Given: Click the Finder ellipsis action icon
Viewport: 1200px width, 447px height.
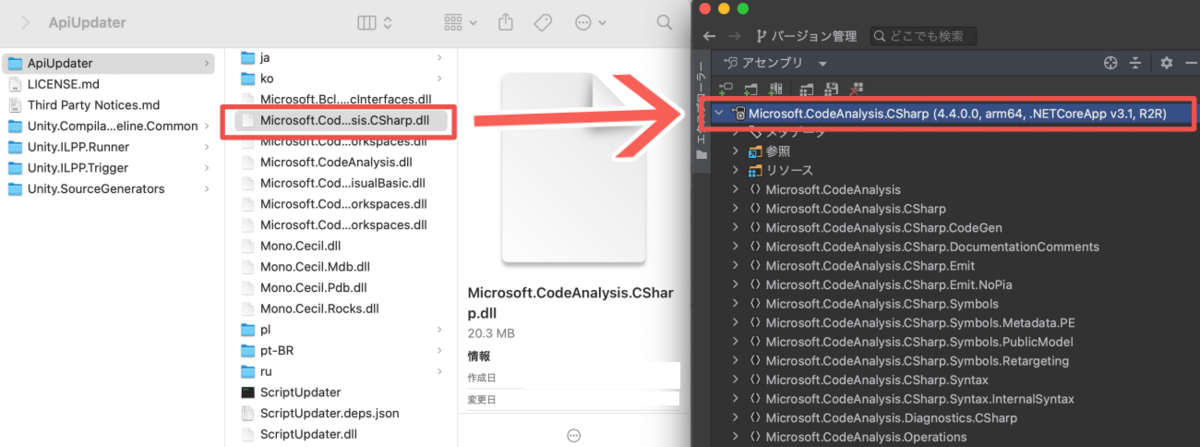Looking at the screenshot, I should (x=585, y=22).
